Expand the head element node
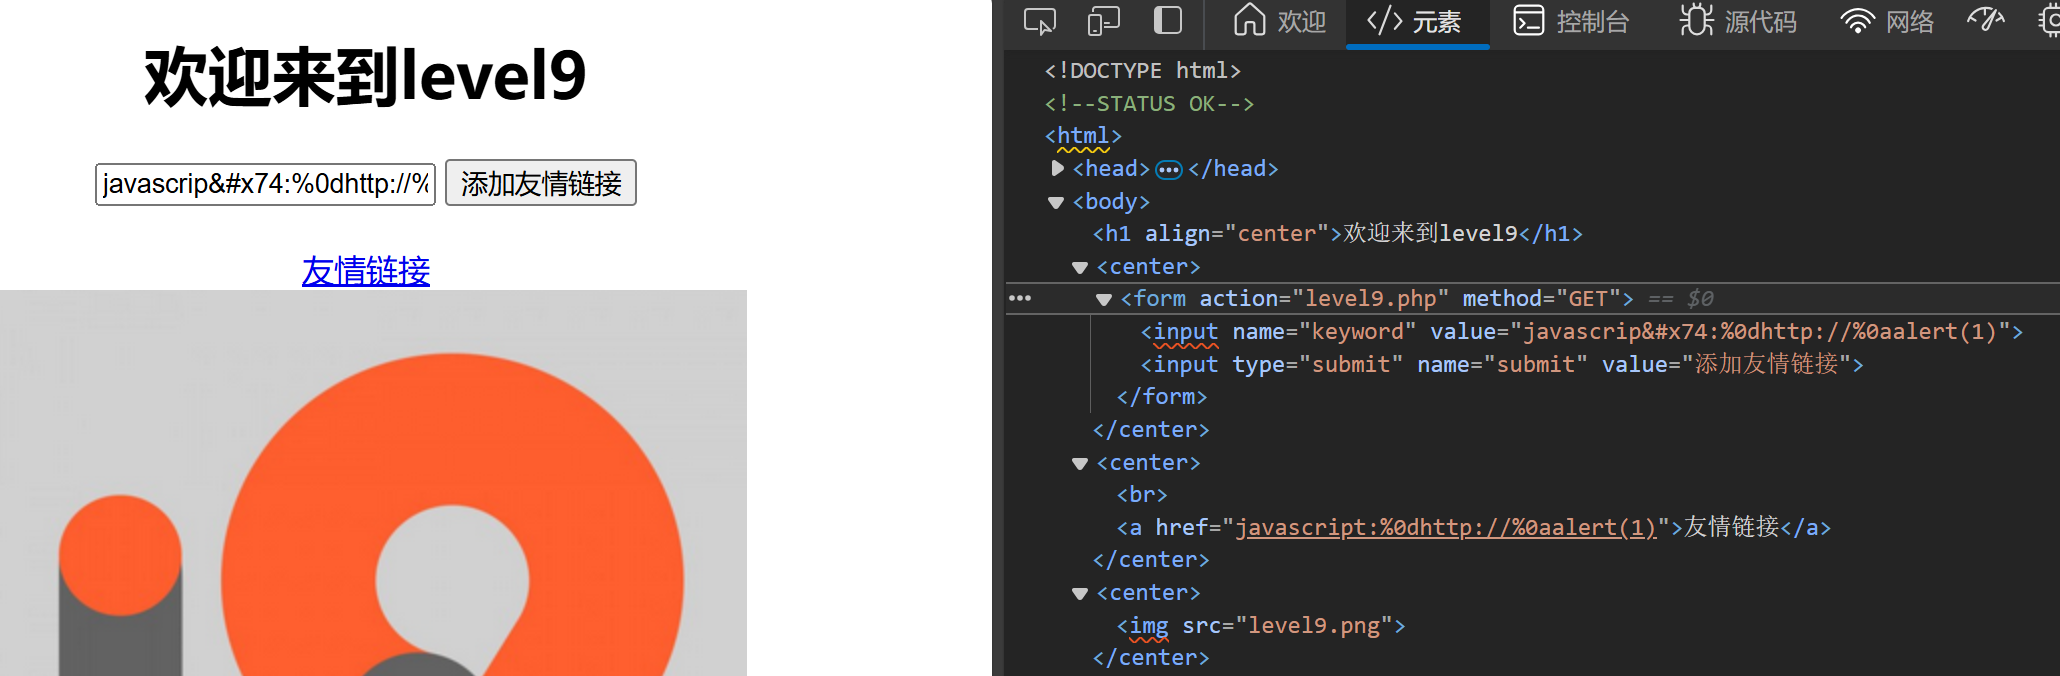This screenshot has width=2060, height=676. [1057, 168]
